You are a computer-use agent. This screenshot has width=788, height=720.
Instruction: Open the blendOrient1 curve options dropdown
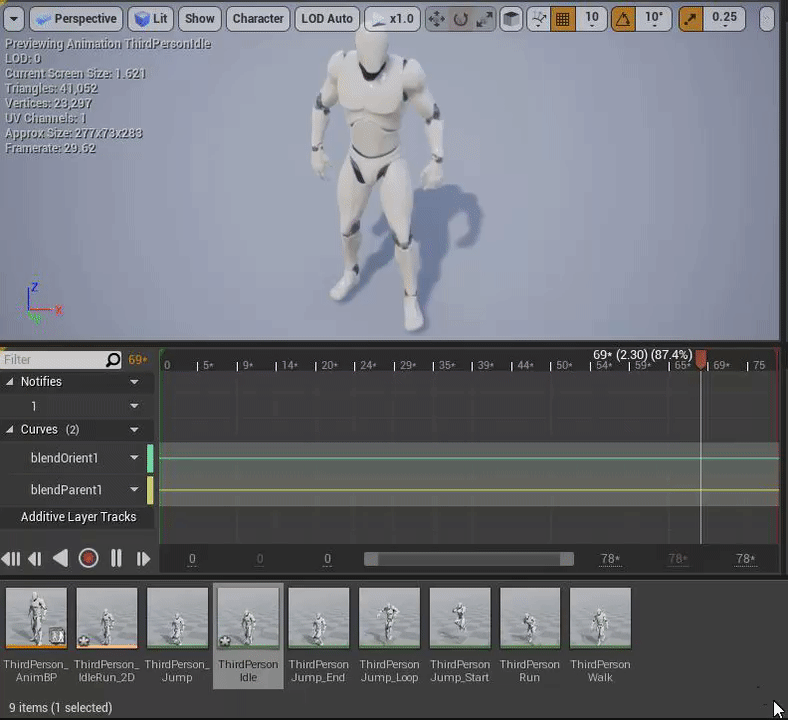(134, 458)
